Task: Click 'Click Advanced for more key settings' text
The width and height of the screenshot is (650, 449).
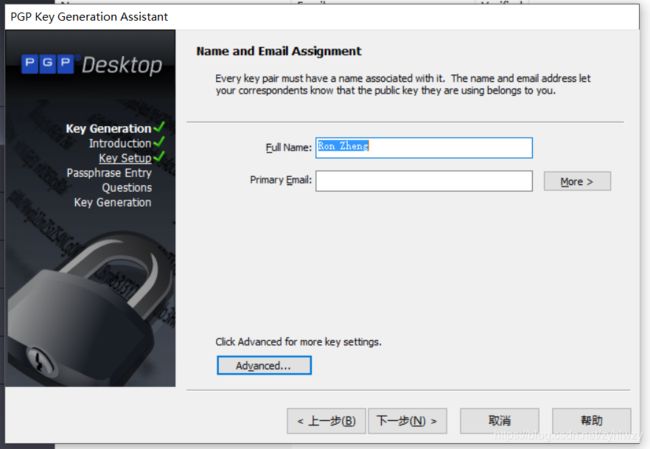Action: [x=298, y=342]
